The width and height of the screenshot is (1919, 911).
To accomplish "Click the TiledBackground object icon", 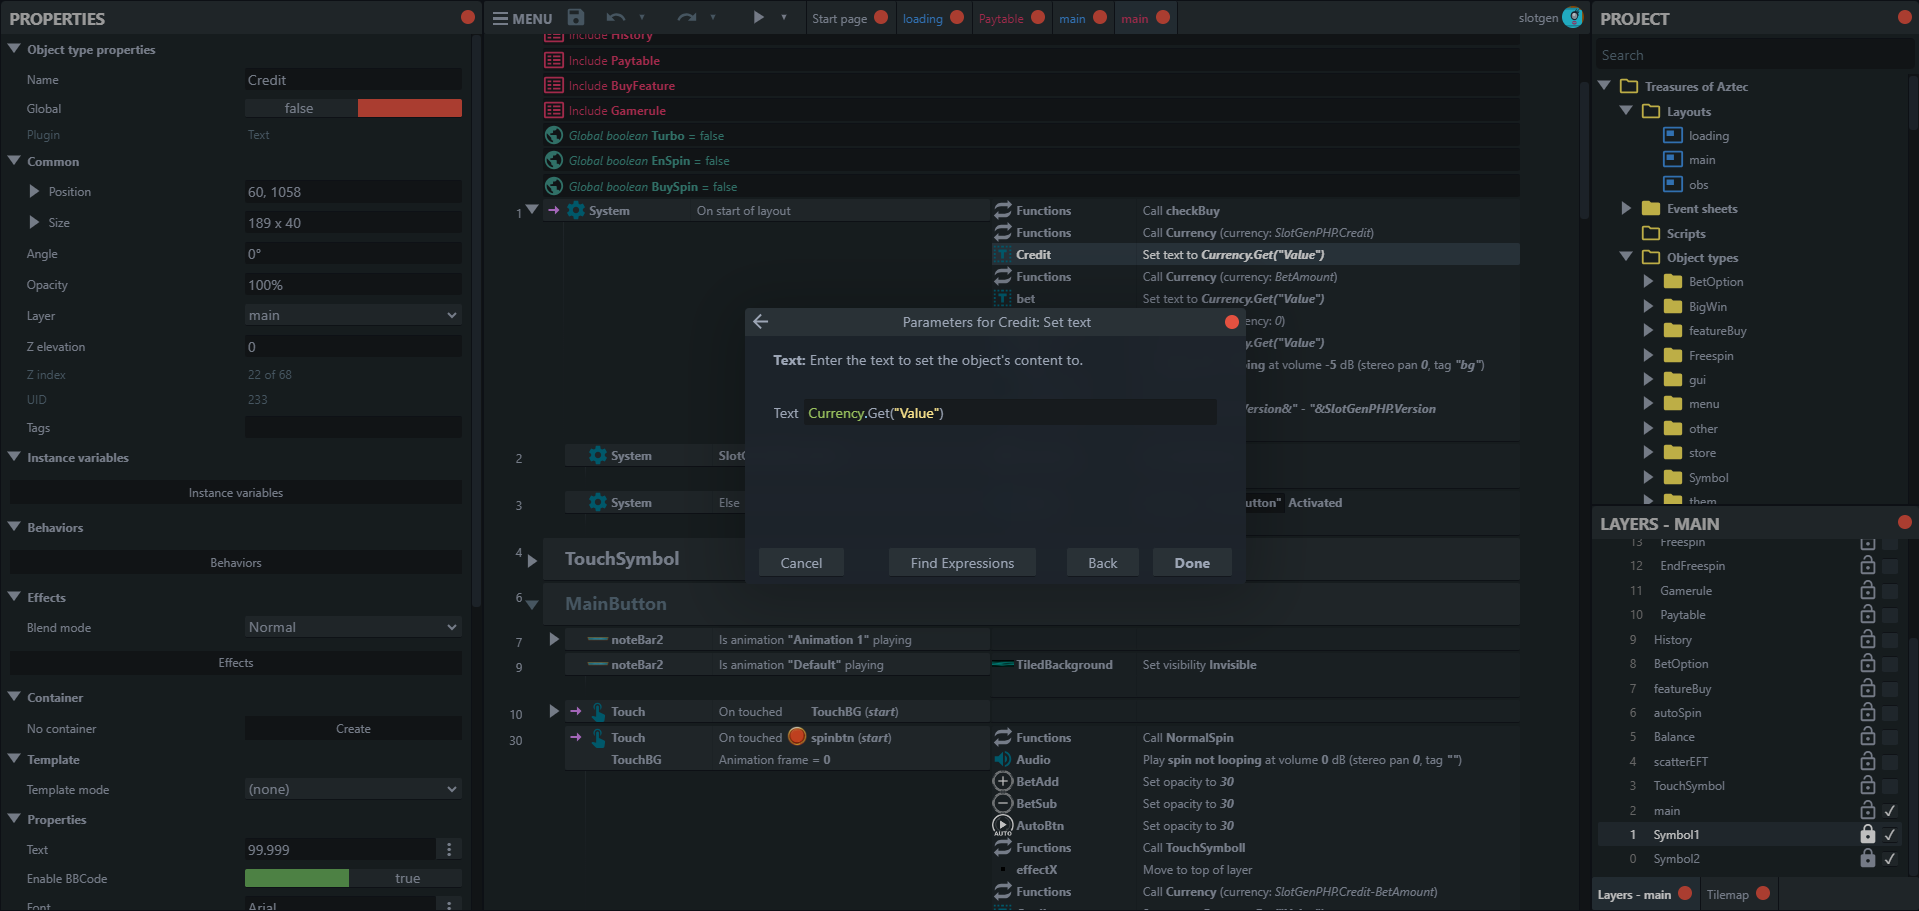I will (x=1003, y=664).
